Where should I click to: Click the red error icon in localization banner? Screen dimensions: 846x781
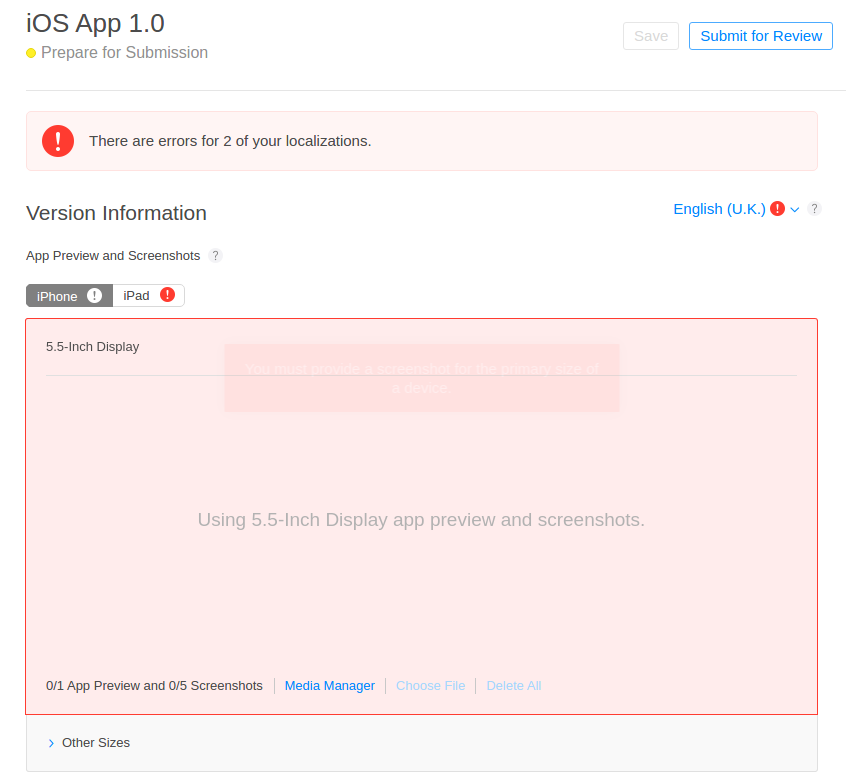point(58,141)
